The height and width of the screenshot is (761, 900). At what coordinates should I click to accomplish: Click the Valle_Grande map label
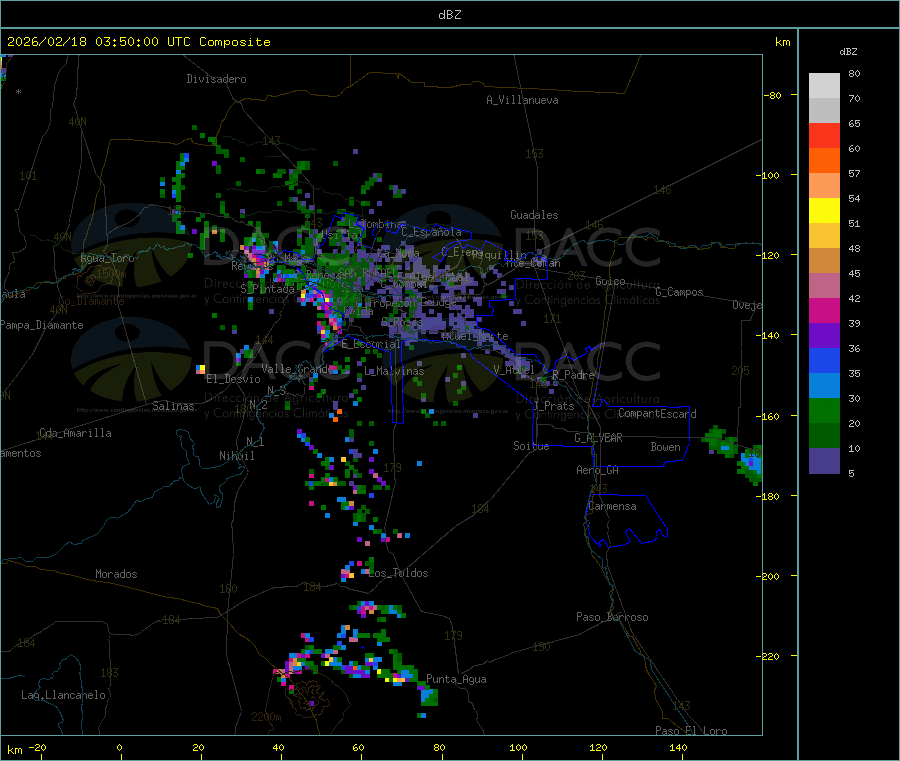pyautogui.click(x=296, y=369)
